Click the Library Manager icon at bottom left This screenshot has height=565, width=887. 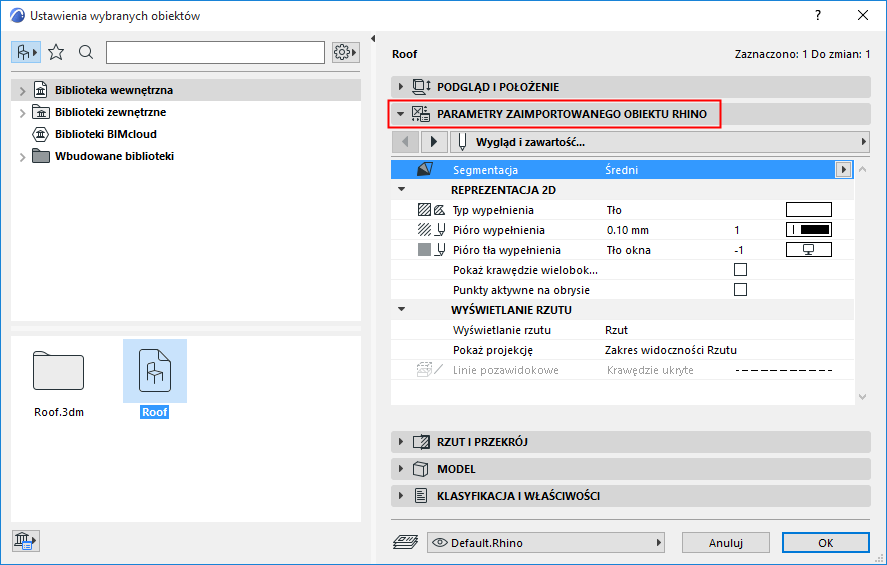tap(25, 541)
